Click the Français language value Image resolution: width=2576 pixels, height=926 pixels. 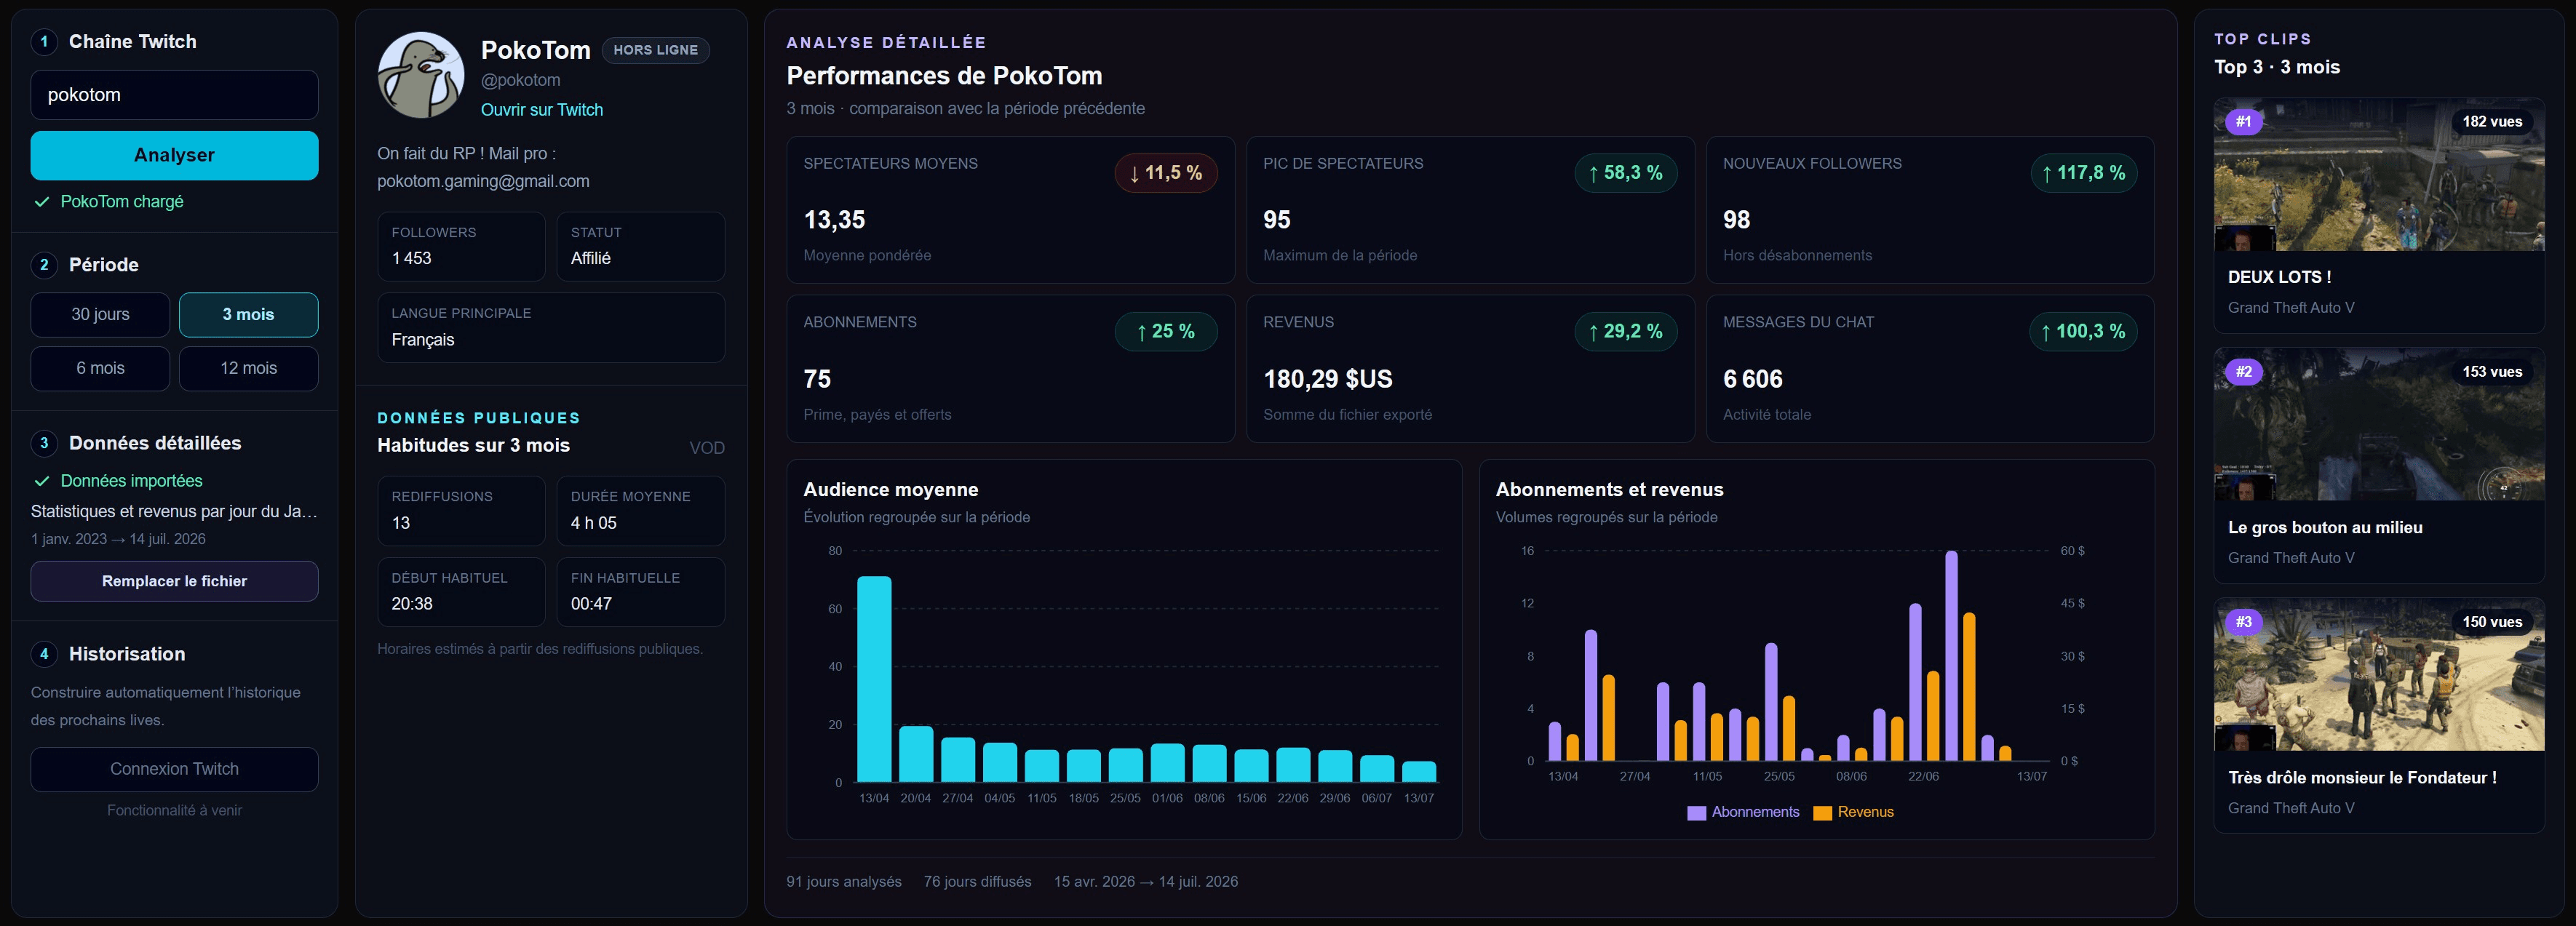click(423, 340)
